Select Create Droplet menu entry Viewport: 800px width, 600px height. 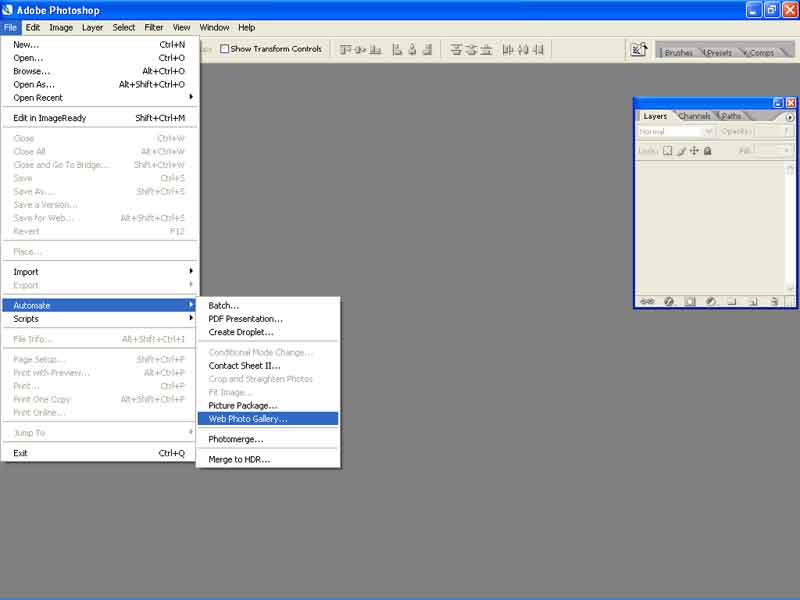click(x=268, y=332)
